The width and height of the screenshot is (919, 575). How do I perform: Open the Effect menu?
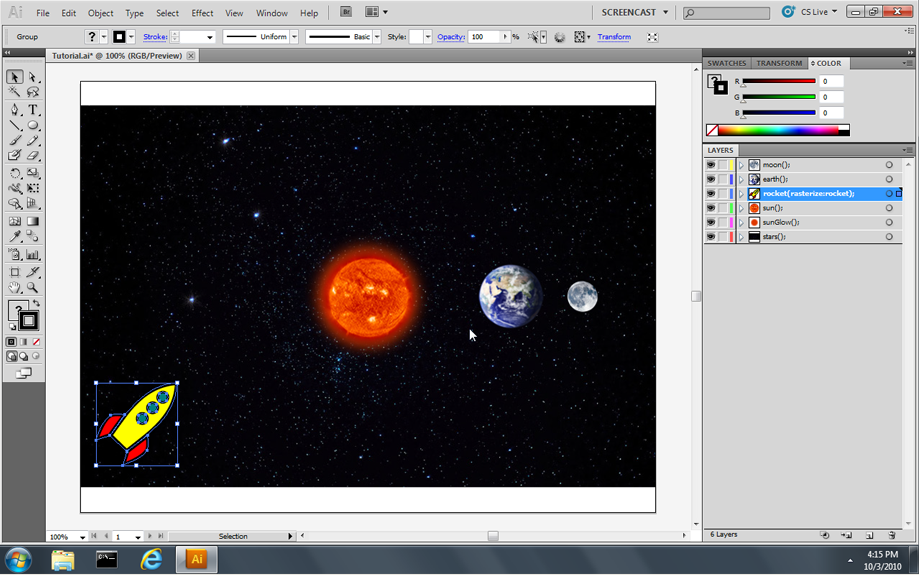click(x=202, y=13)
